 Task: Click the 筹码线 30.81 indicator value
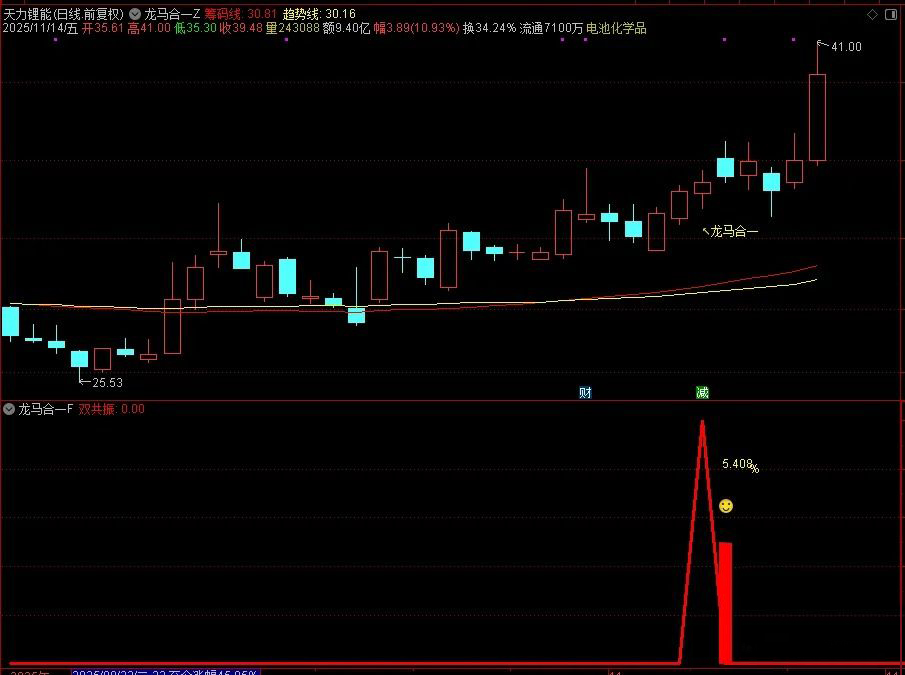point(241,14)
